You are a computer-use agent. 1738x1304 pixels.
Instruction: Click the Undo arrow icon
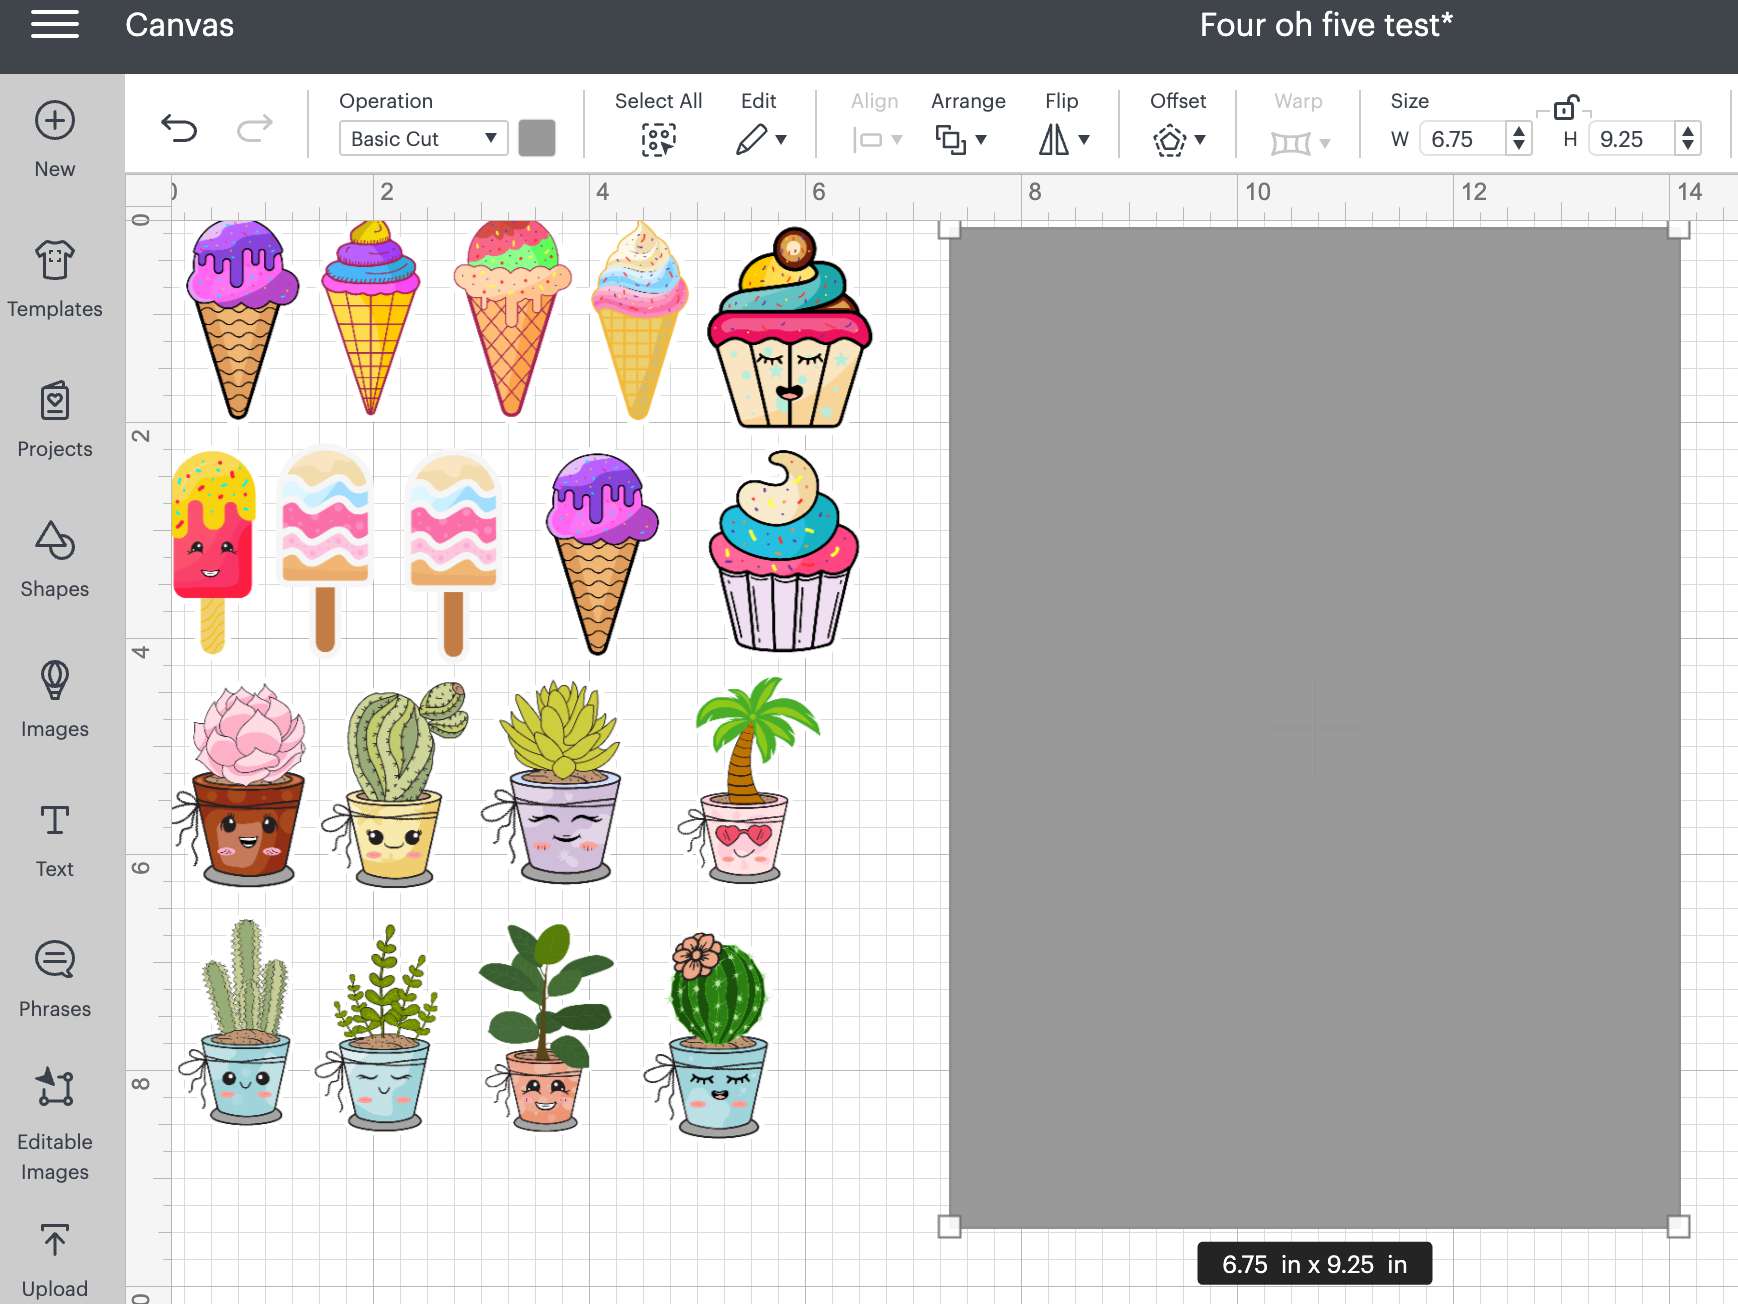[179, 128]
